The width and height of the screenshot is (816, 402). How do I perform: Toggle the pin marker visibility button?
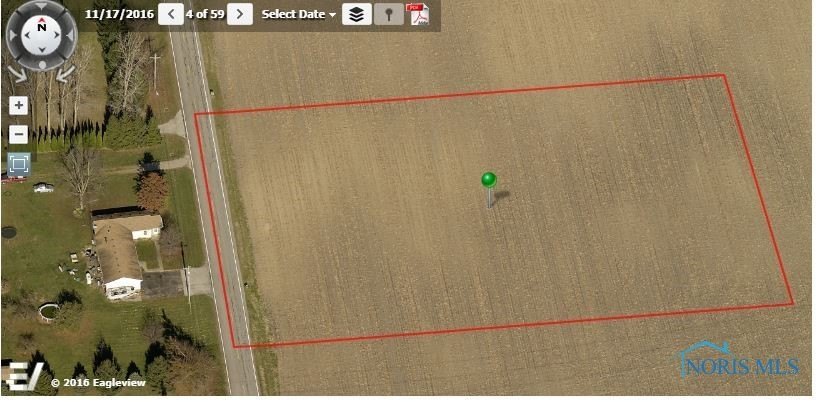tap(389, 15)
